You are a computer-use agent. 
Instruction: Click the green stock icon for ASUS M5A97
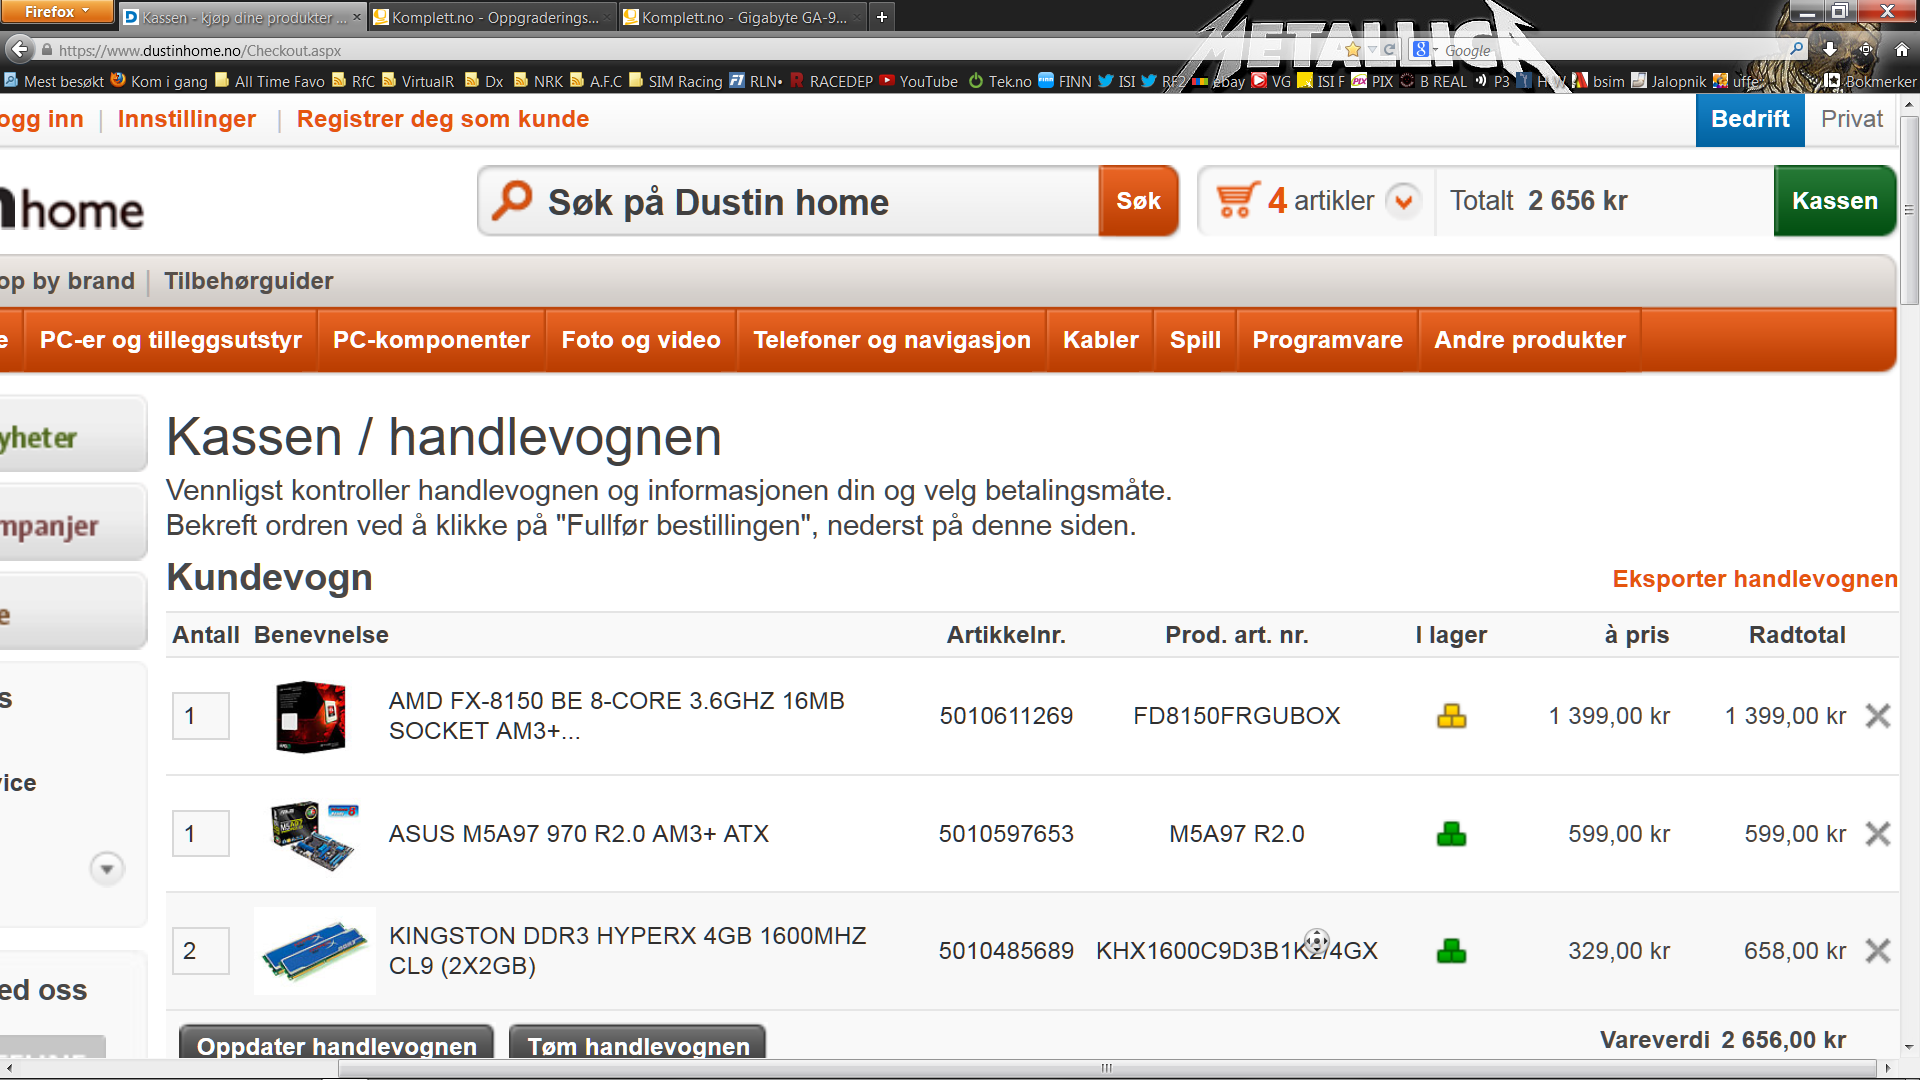[1451, 834]
